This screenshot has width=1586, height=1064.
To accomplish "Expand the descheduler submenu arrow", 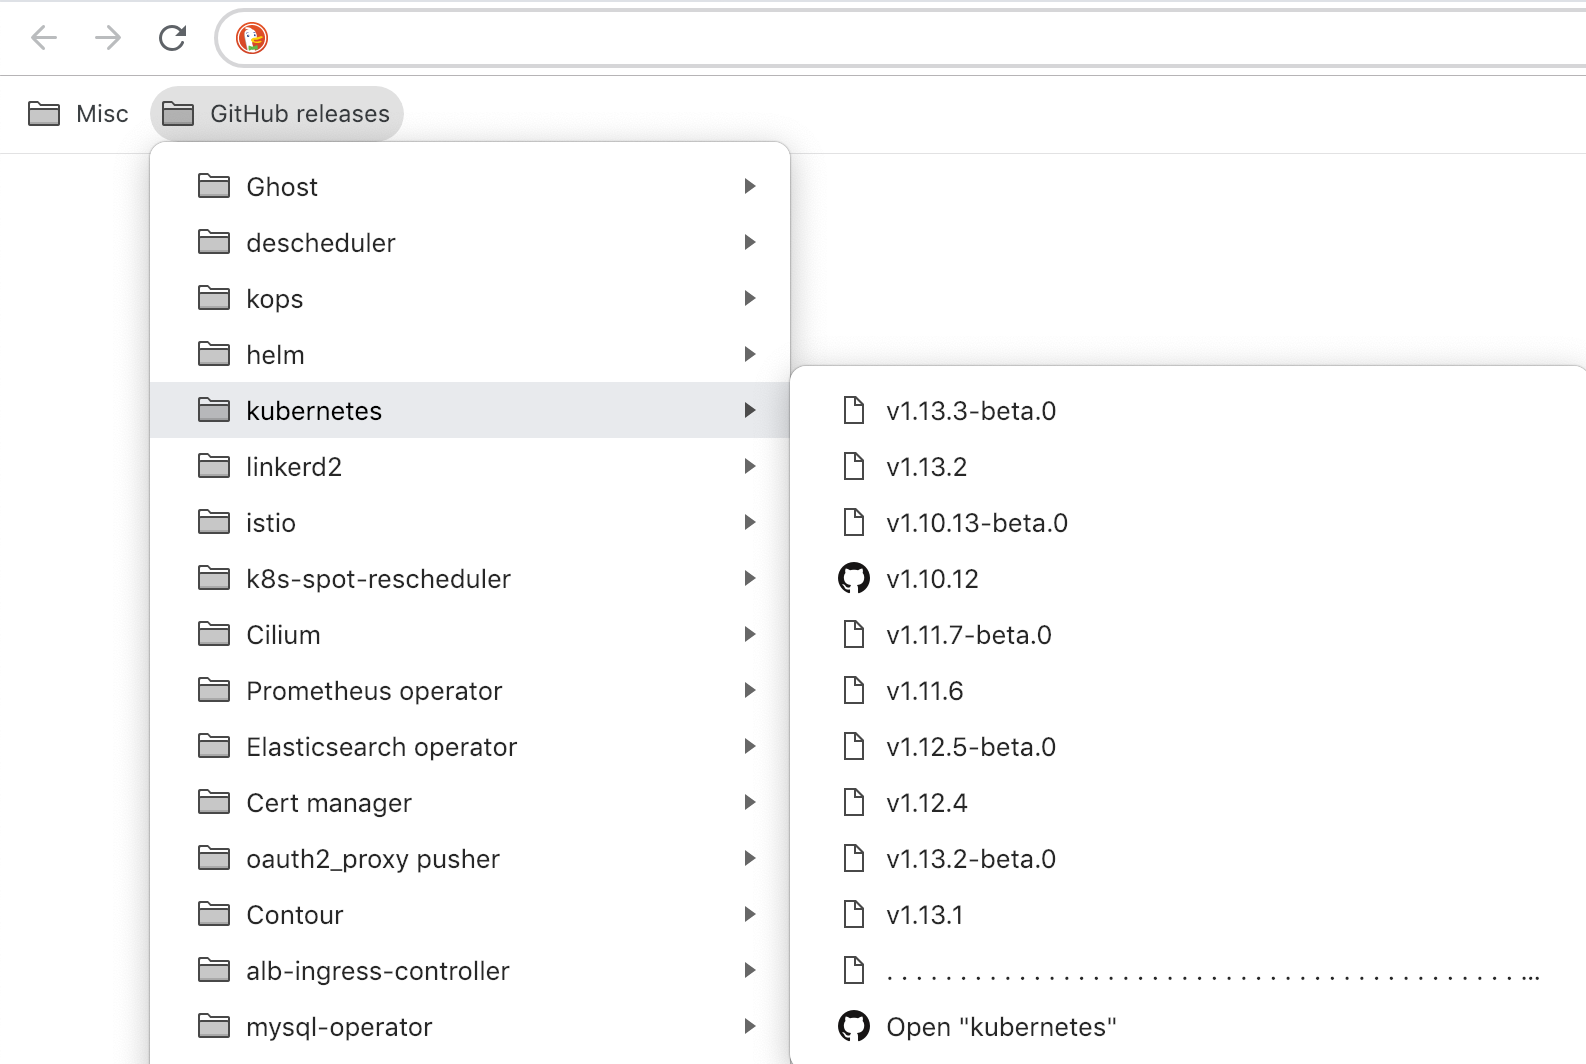I will pos(750,242).
